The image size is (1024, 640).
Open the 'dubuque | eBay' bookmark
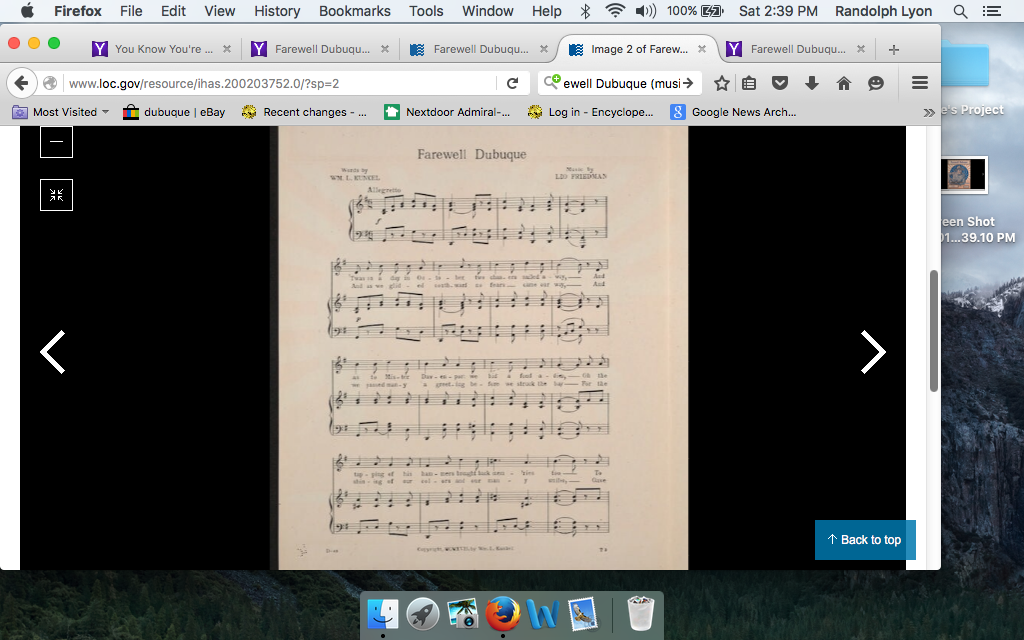(x=174, y=112)
